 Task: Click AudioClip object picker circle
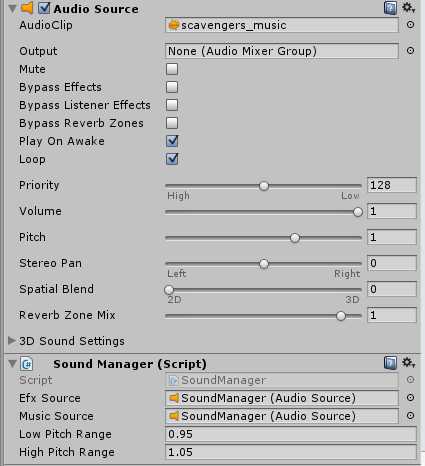410,25
